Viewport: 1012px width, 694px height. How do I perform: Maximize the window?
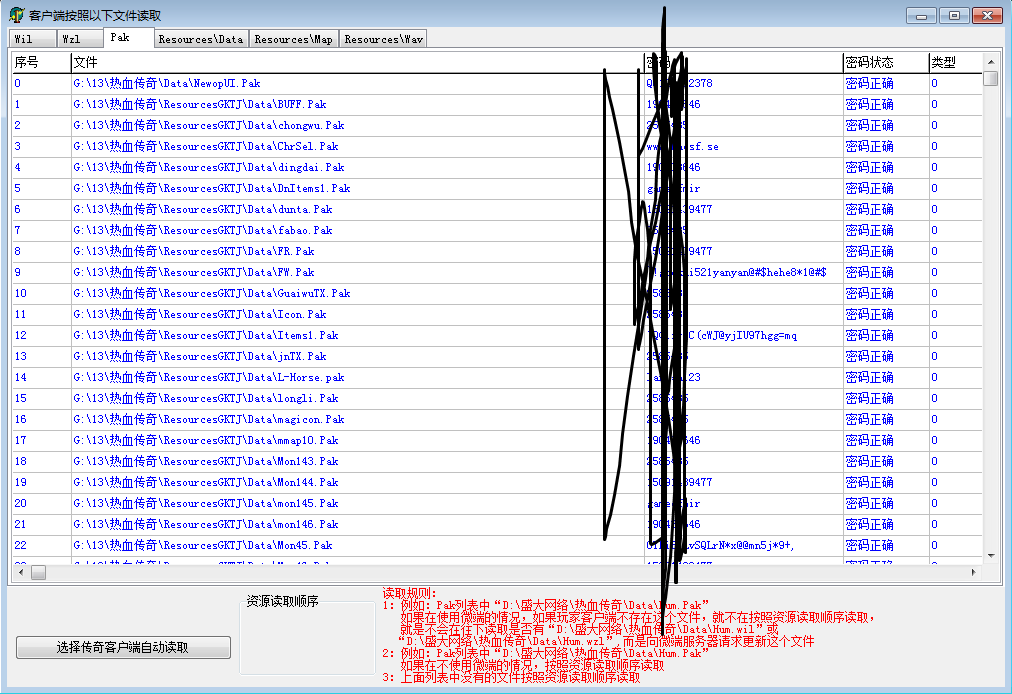point(954,15)
